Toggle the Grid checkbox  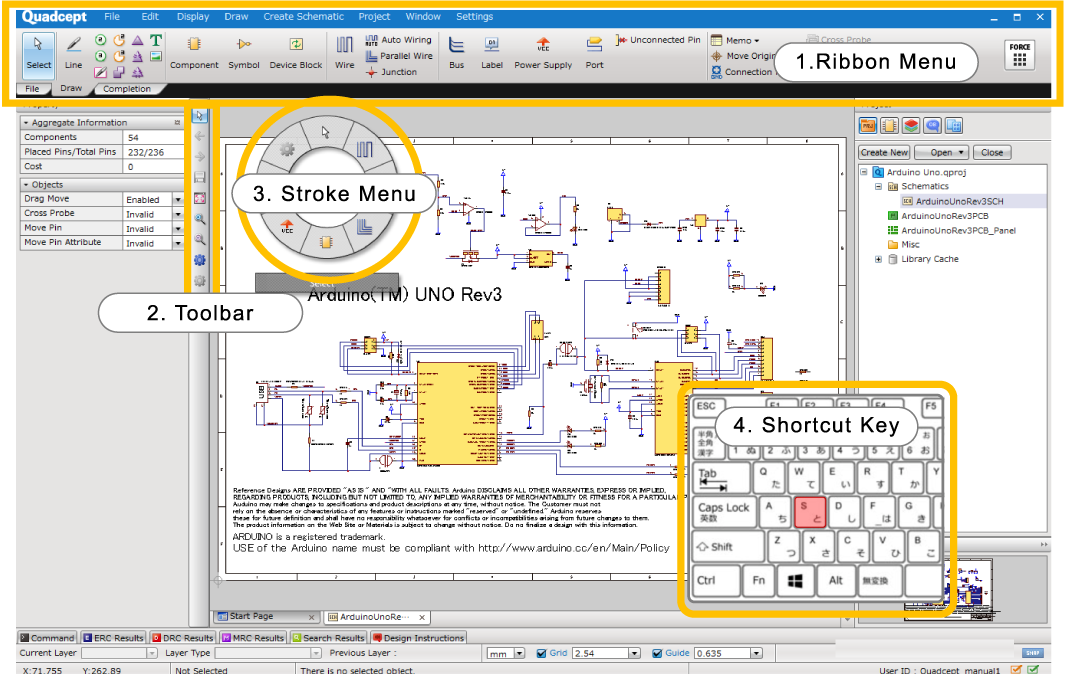point(541,653)
